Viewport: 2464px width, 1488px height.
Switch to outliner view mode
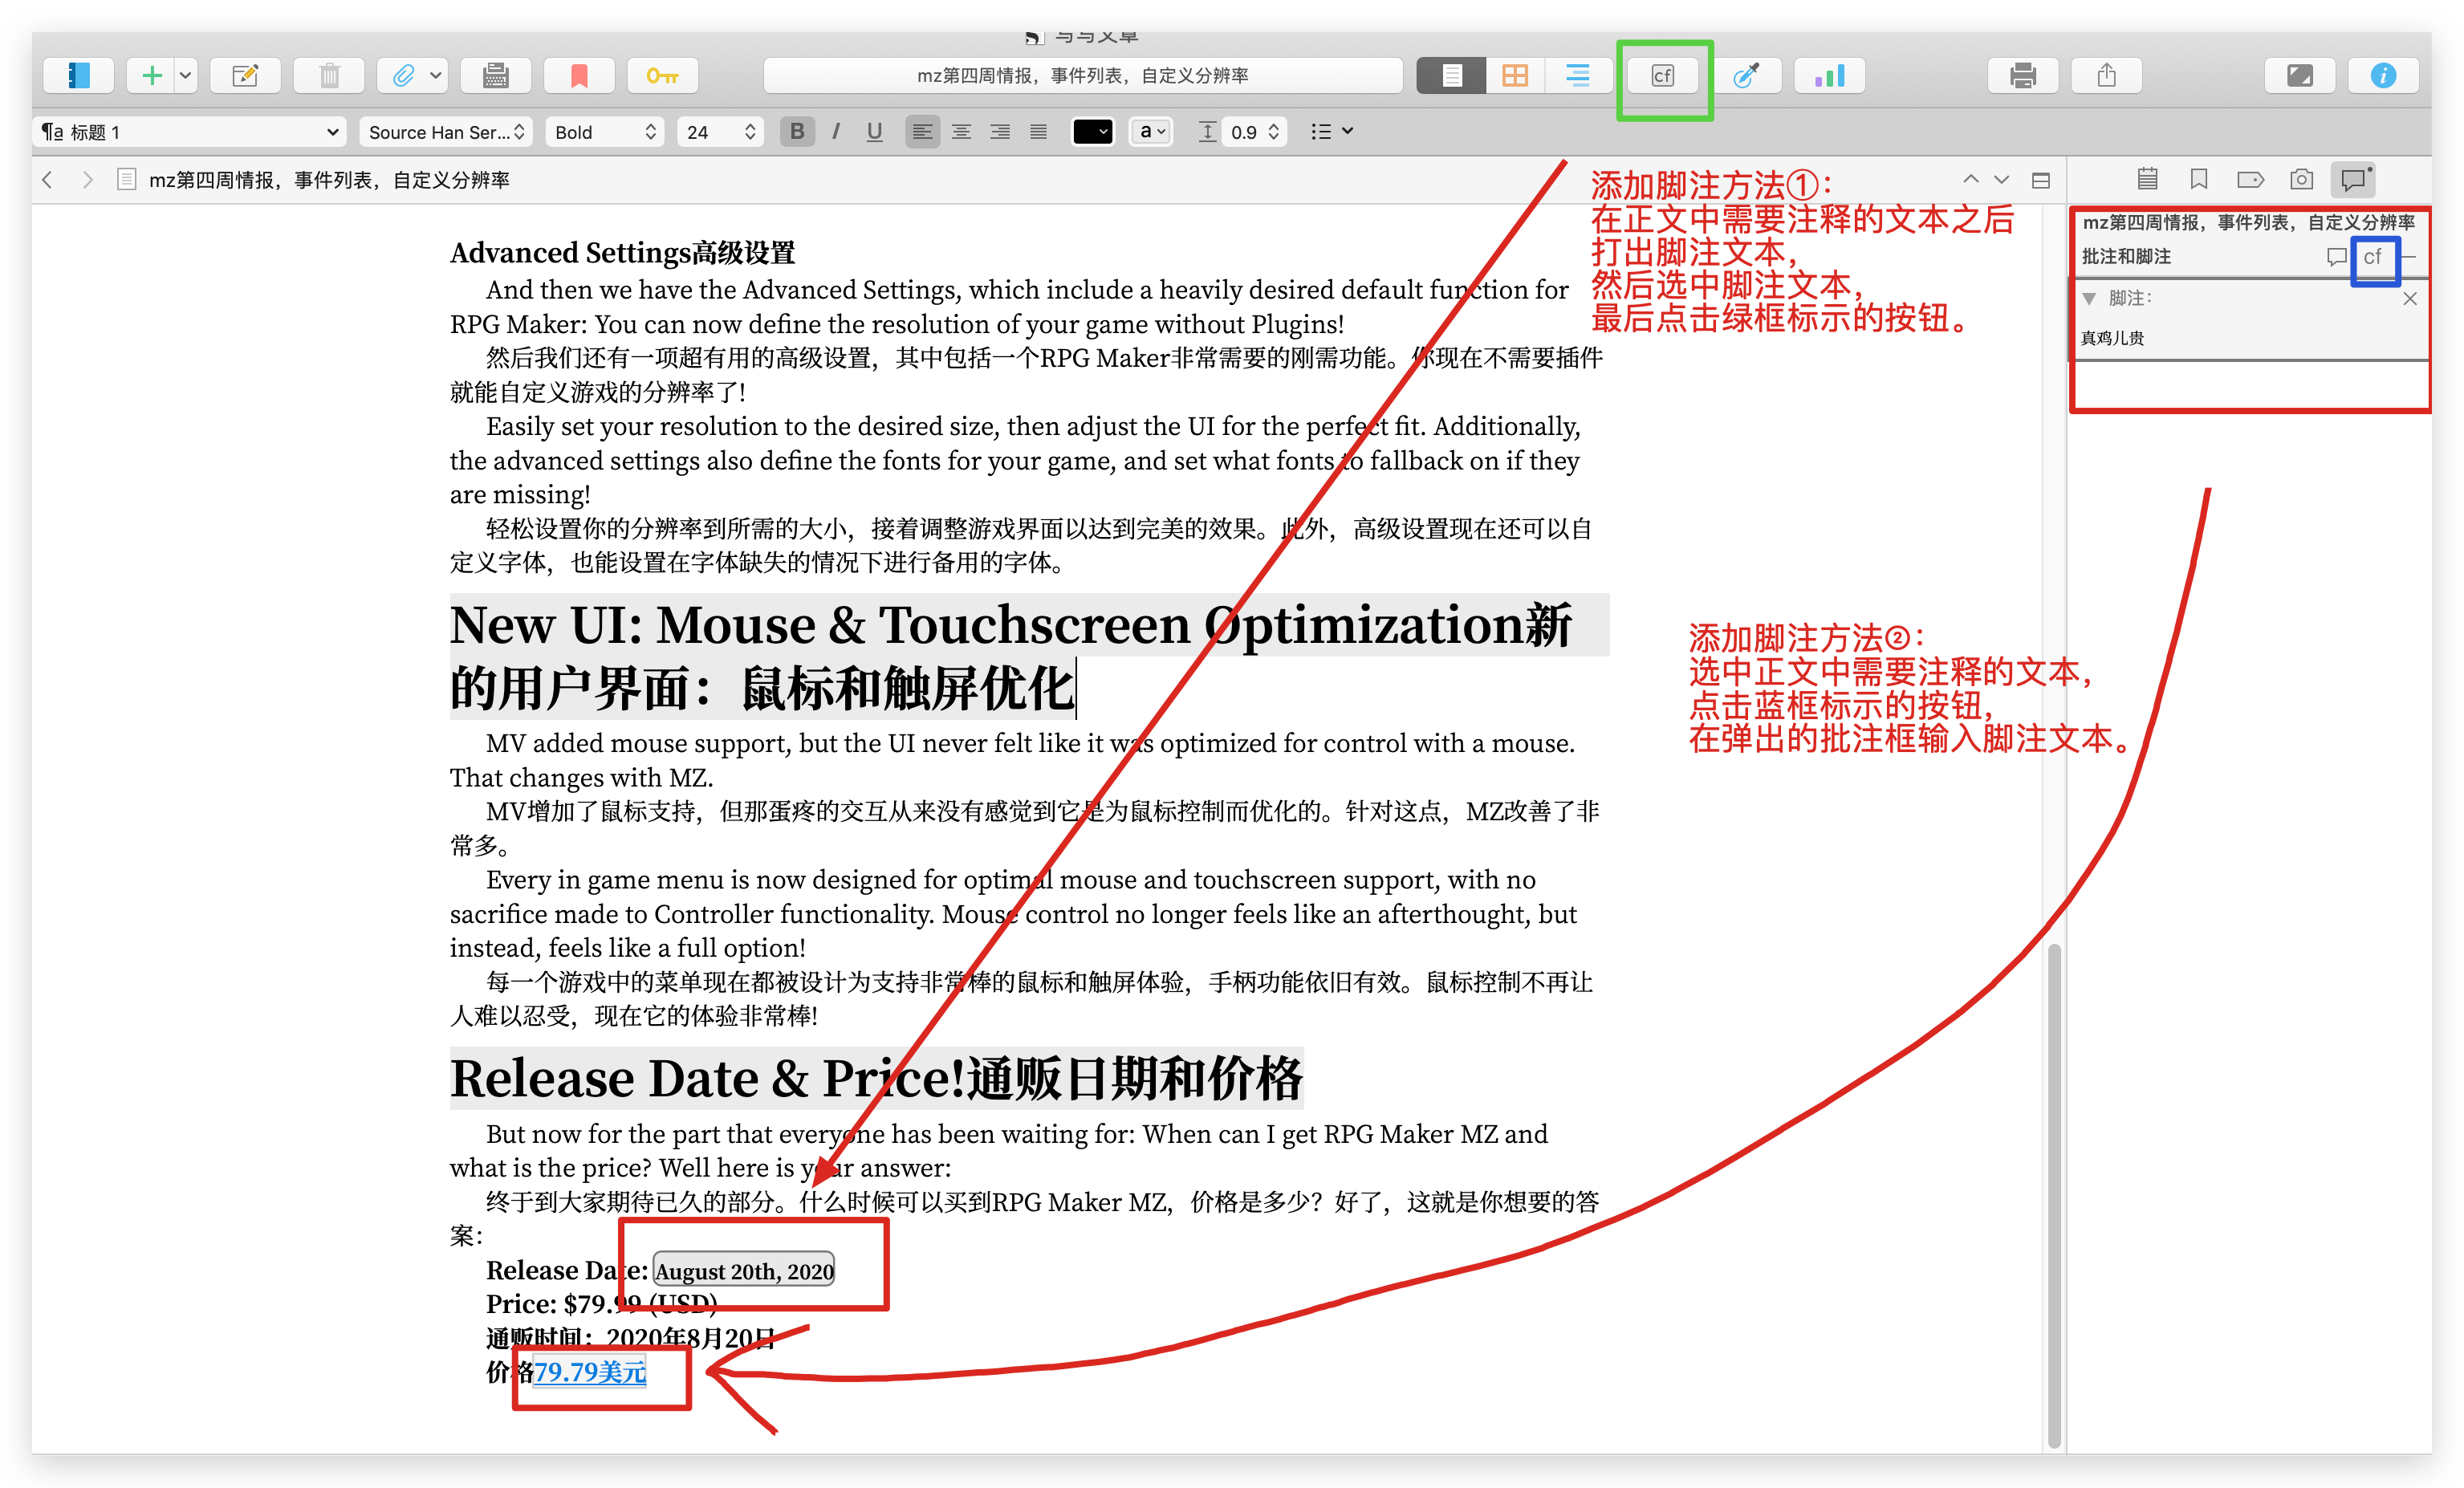pos(1577,75)
